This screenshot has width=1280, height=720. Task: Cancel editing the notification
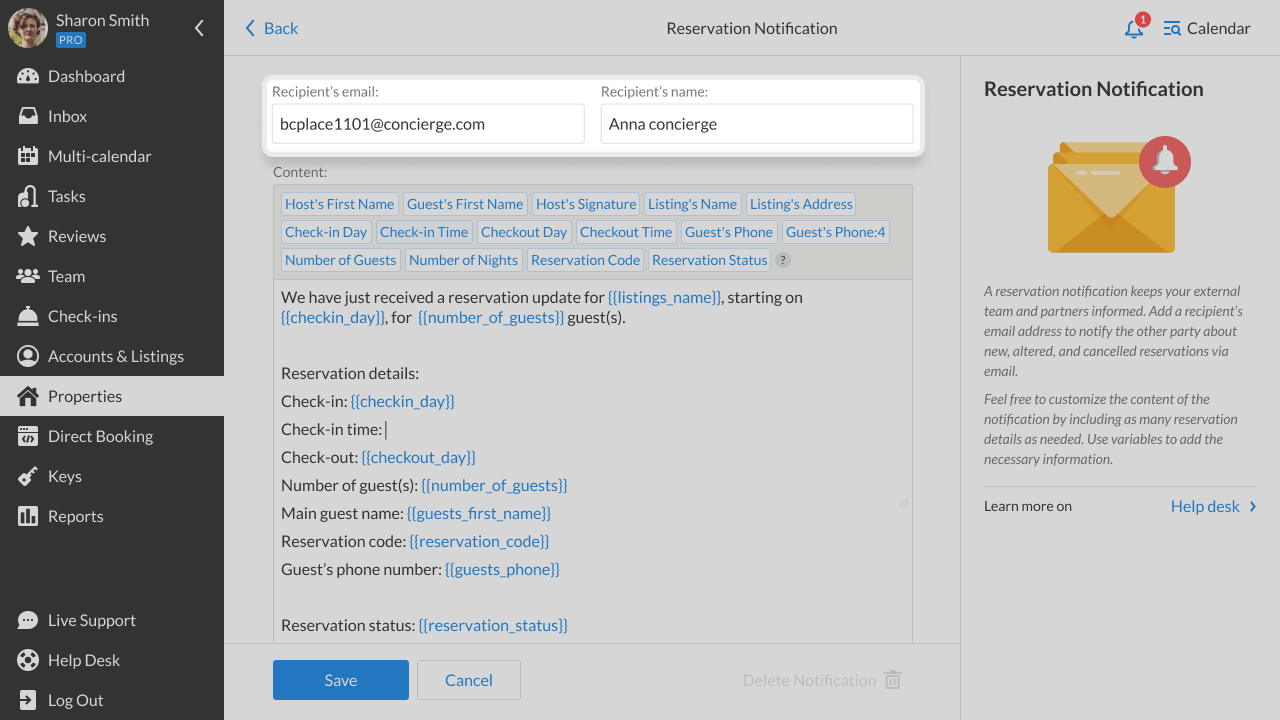click(469, 680)
